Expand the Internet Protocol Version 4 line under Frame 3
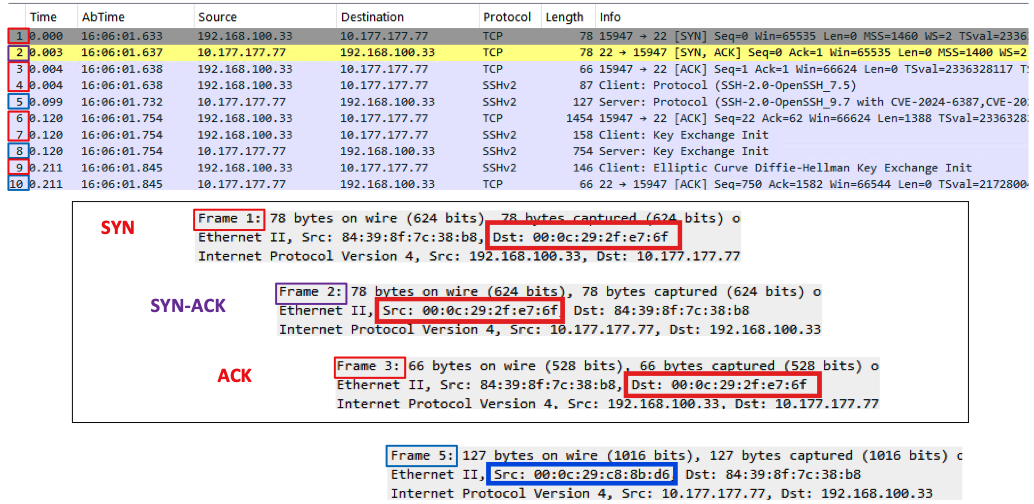Screen dimensions: 1034x504 [x=607, y=402]
